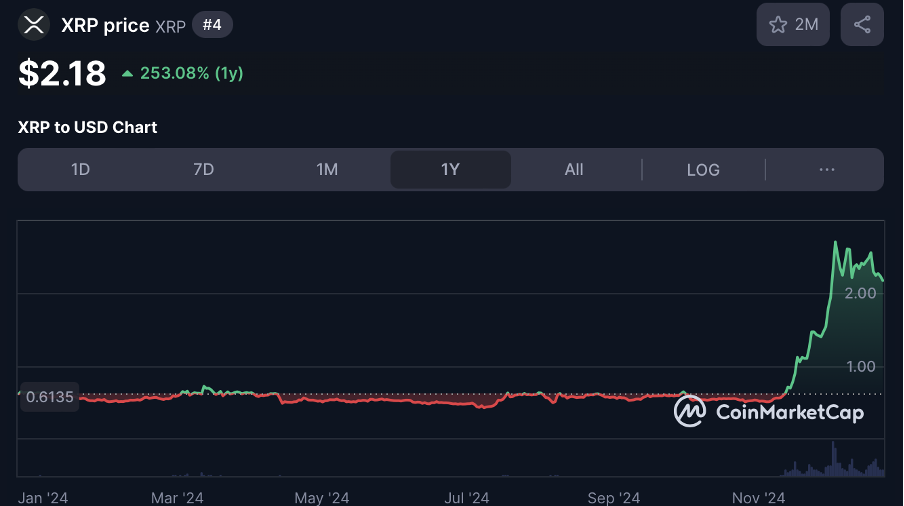This screenshot has width=904, height=506.
Task: Click the Nov '24 axis label
Action: 759,497
